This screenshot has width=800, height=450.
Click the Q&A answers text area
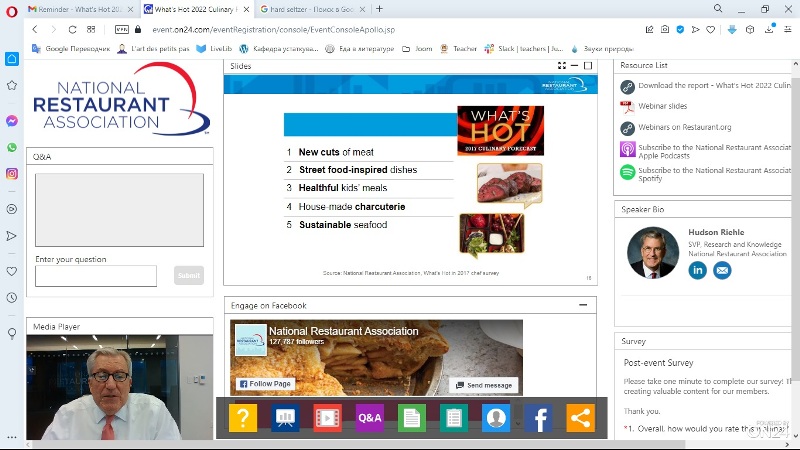tap(119, 210)
